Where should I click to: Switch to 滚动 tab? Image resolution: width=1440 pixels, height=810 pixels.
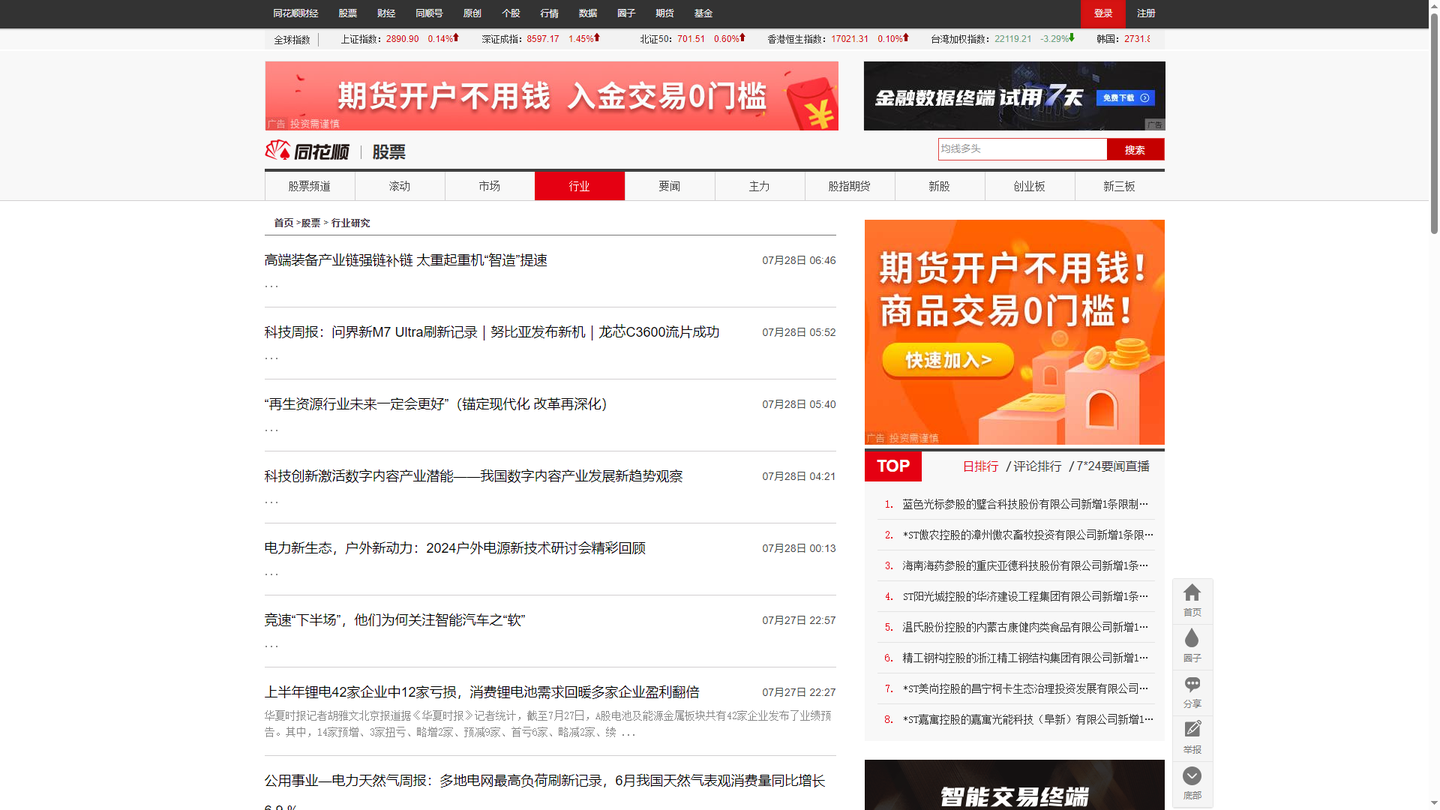pyautogui.click(x=399, y=186)
